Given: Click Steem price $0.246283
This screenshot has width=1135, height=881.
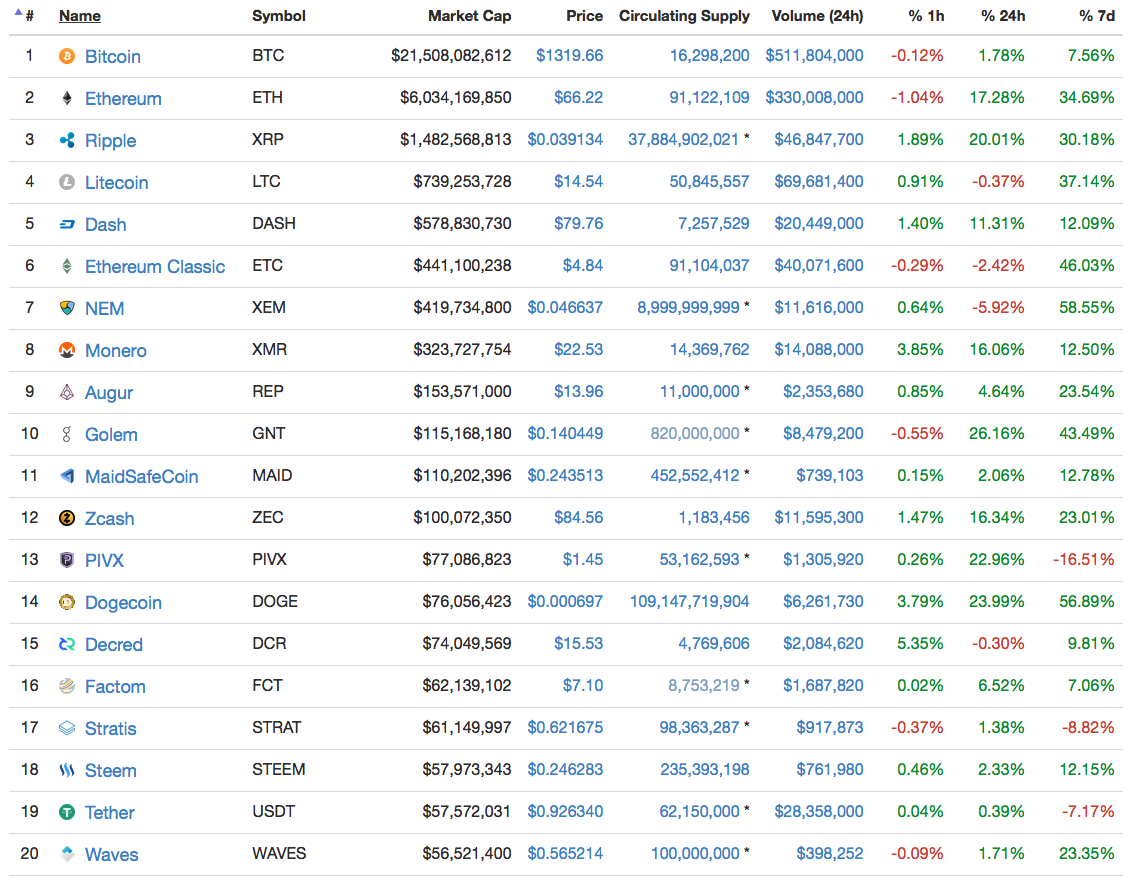Looking at the screenshot, I should coord(565,770).
